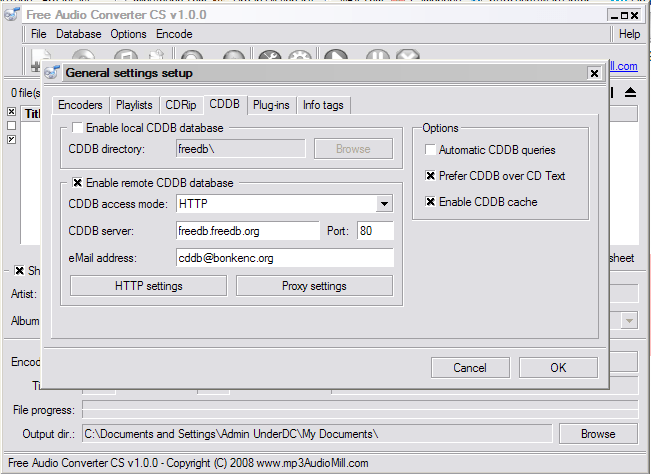Open the File menu
The height and width of the screenshot is (474, 651).
(39, 34)
